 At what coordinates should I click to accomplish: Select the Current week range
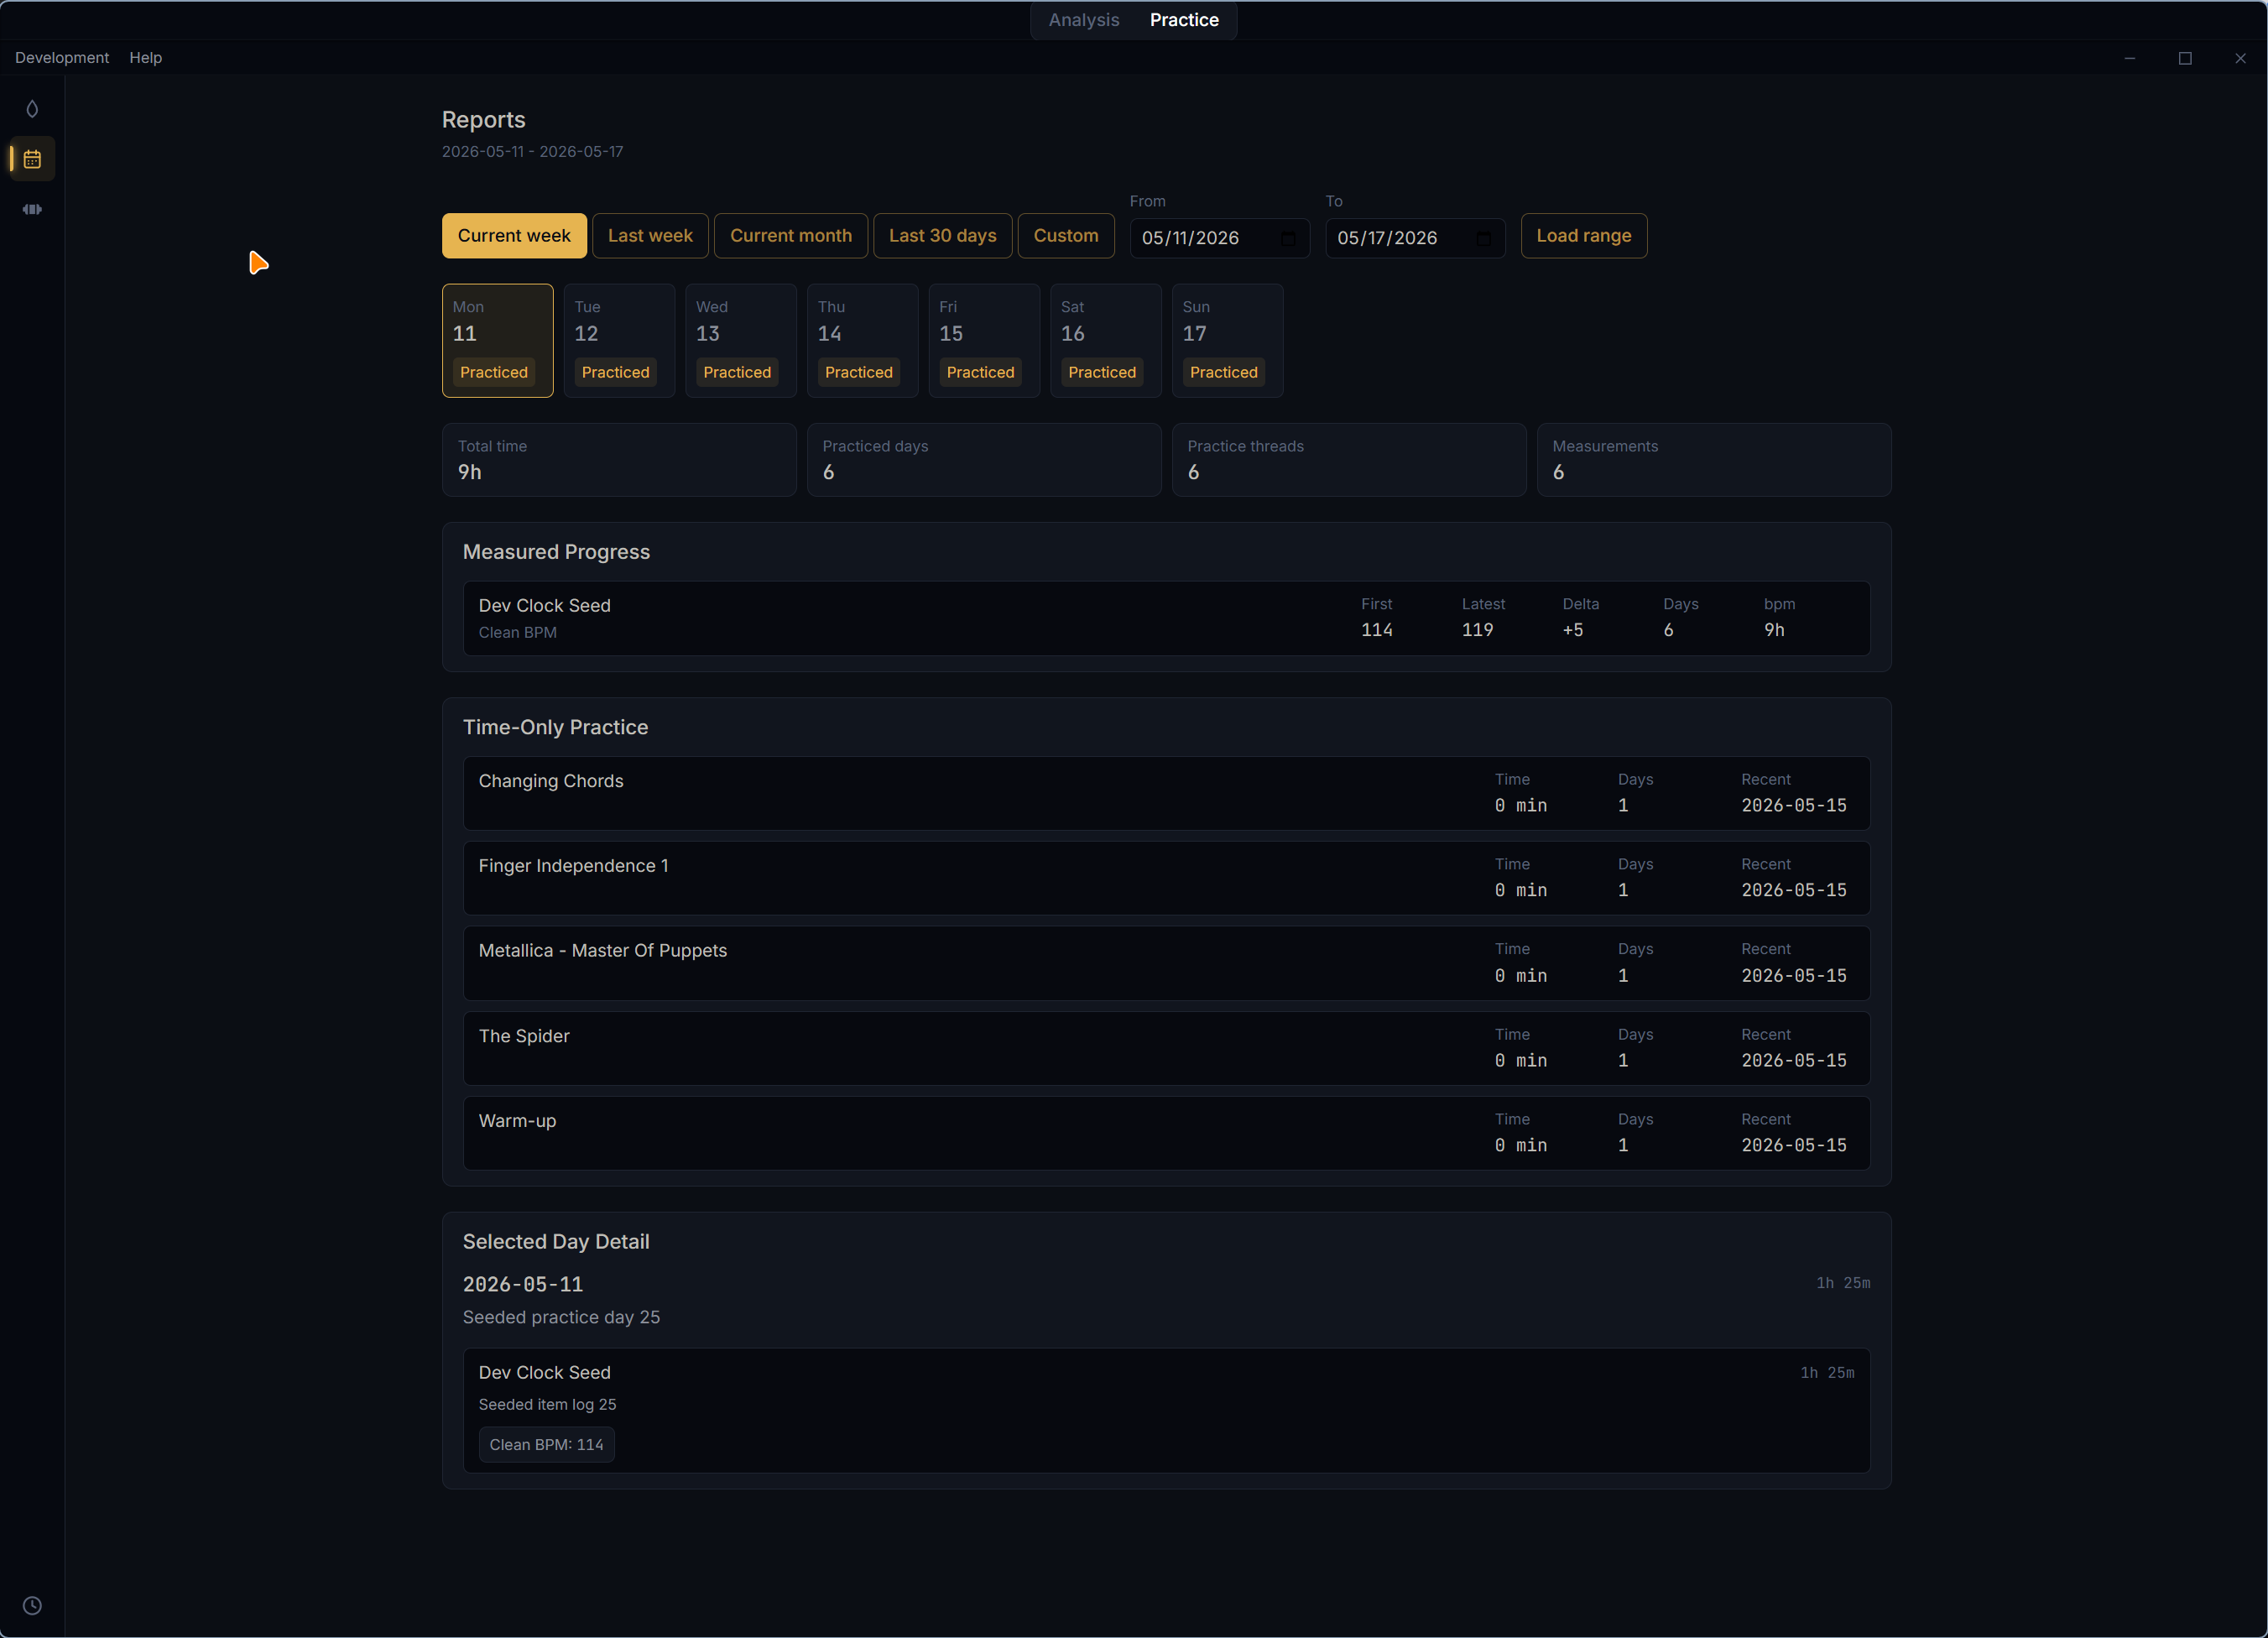pyautogui.click(x=514, y=236)
